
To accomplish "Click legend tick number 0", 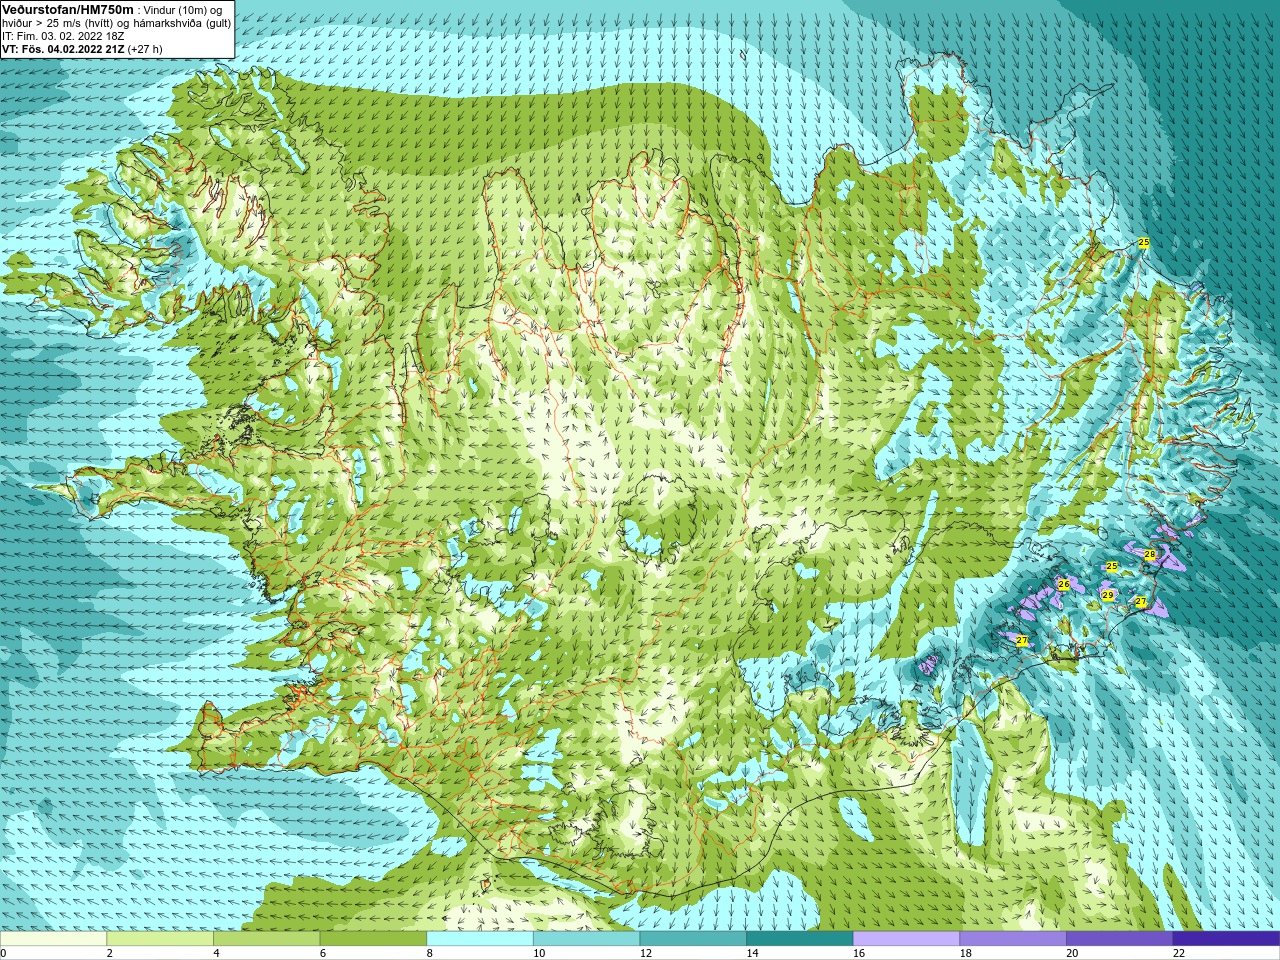I will [x=4, y=953].
